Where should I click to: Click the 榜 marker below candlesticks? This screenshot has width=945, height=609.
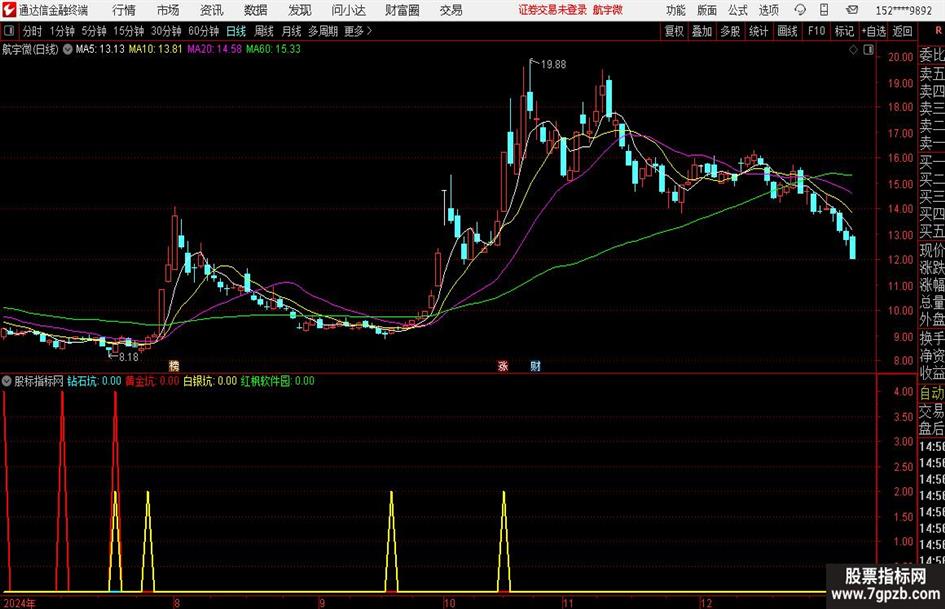(x=174, y=365)
